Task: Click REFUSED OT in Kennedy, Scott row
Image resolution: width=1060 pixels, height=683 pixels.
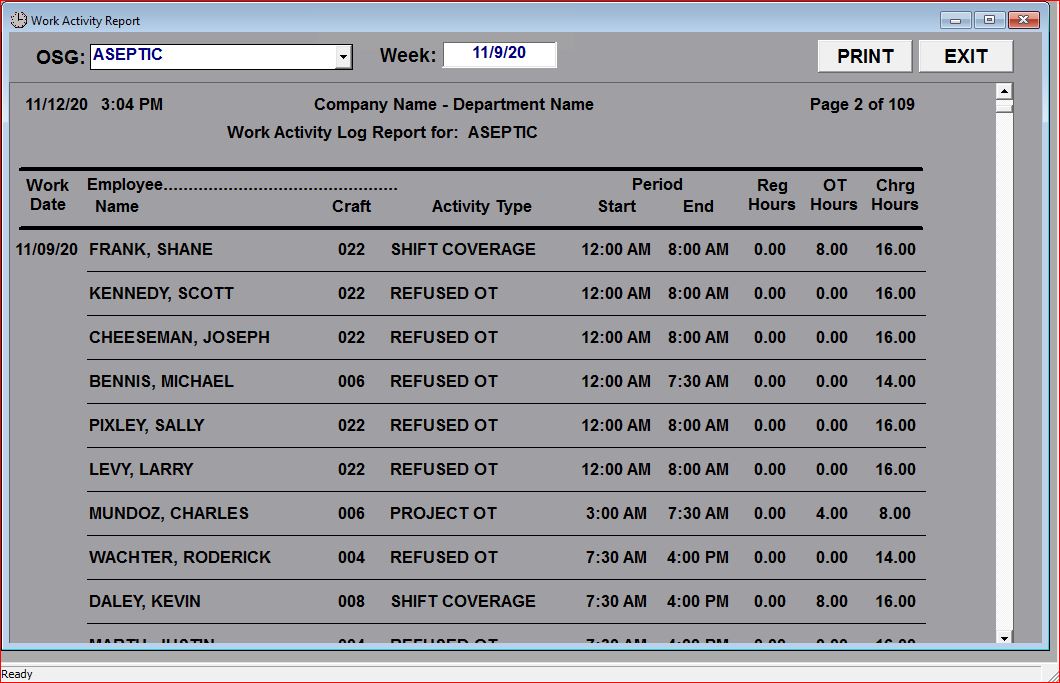Action: (x=443, y=293)
